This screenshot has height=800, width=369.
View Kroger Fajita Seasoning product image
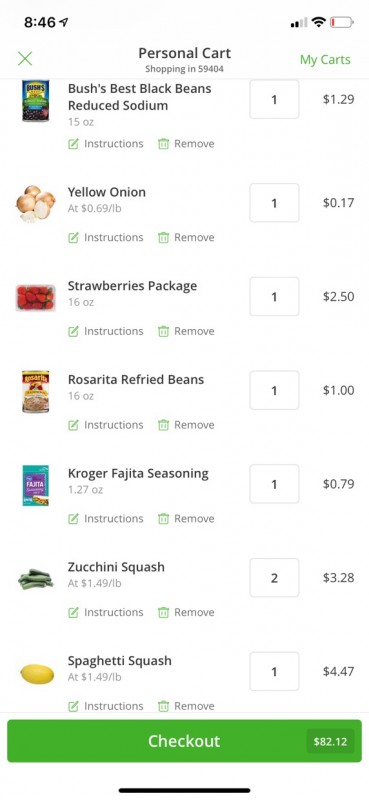pyautogui.click(x=35, y=485)
